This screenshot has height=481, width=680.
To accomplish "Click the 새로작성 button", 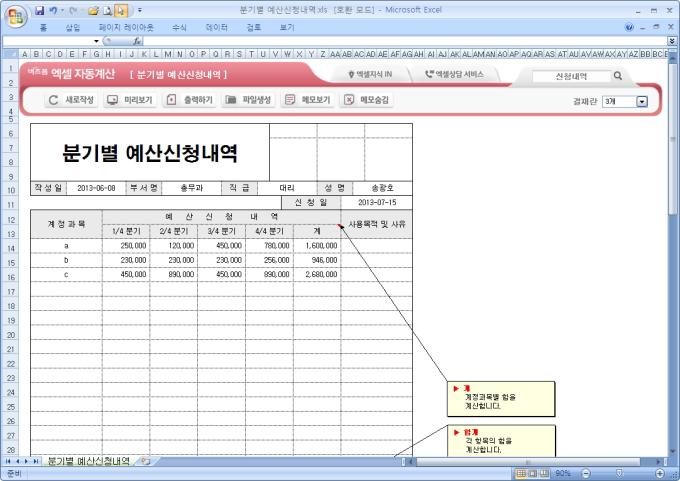I will (x=71, y=100).
